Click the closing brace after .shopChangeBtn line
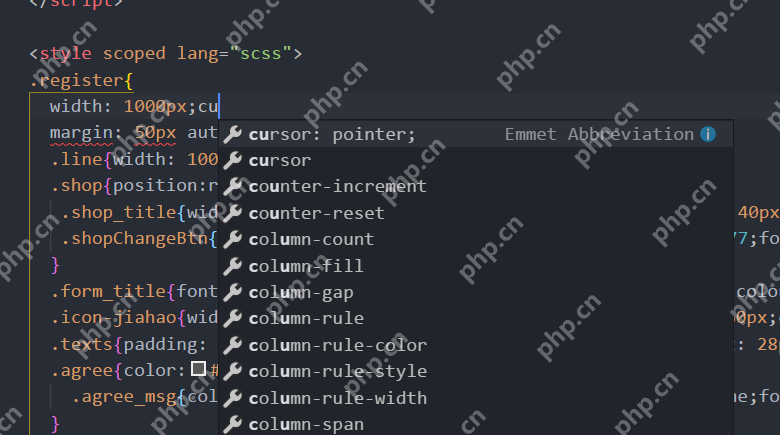This screenshot has width=780, height=435. pyautogui.click(x=56, y=265)
